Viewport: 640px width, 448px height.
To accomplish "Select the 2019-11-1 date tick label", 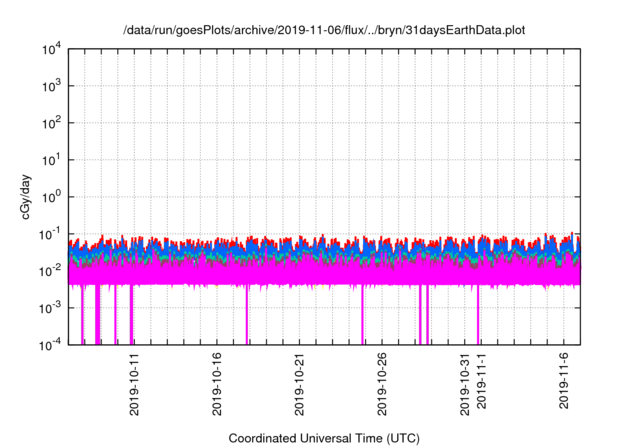I will (482, 381).
